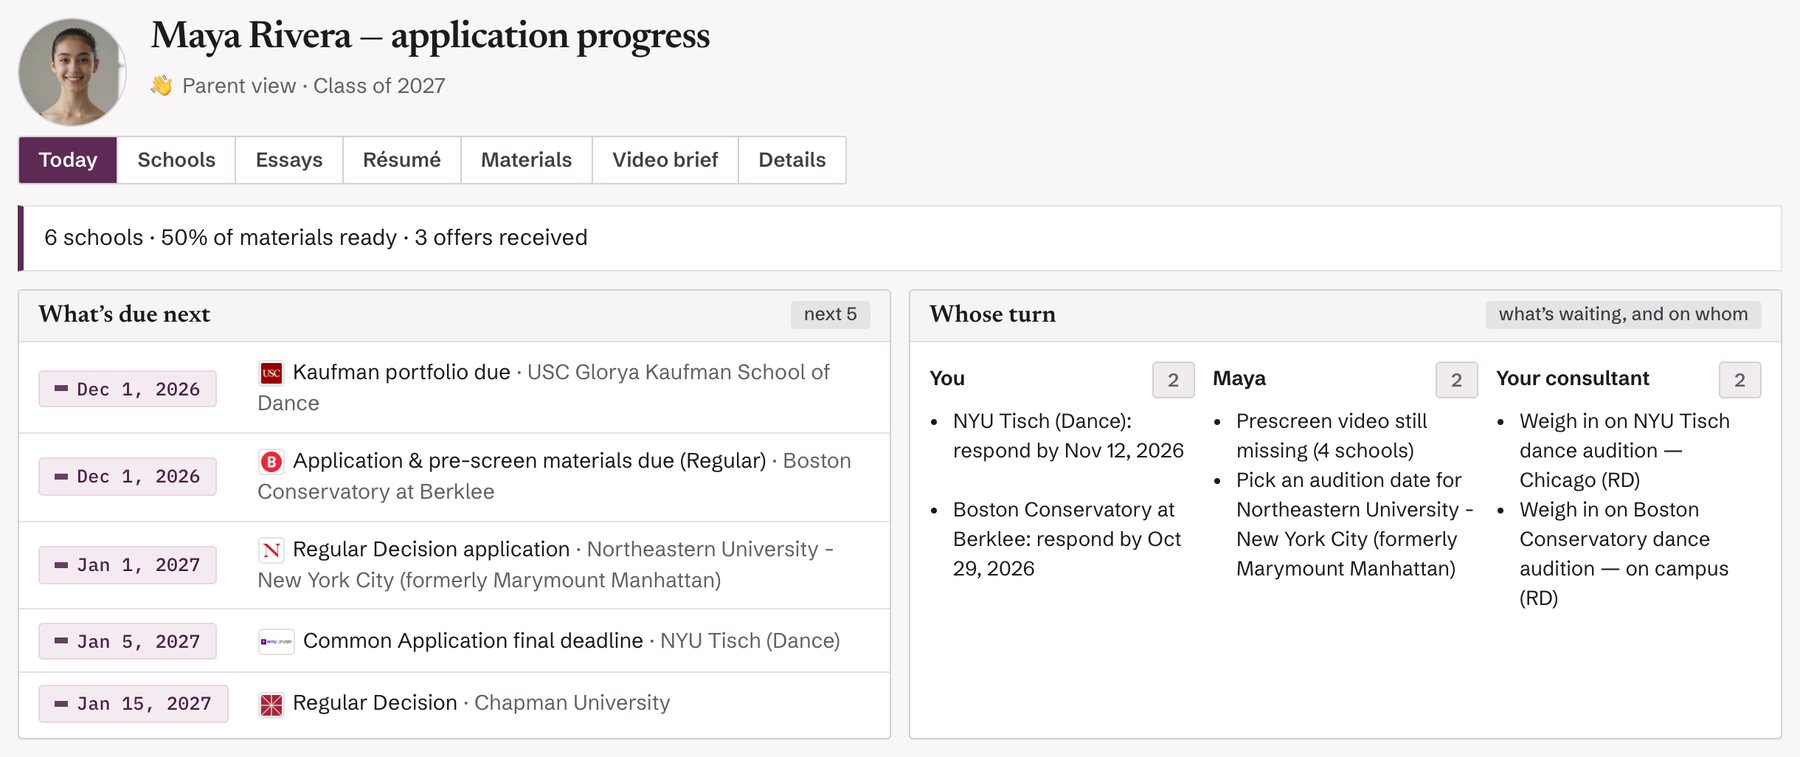The image size is (1800, 757).
Task: Switch to the Details tab
Action: click(792, 160)
